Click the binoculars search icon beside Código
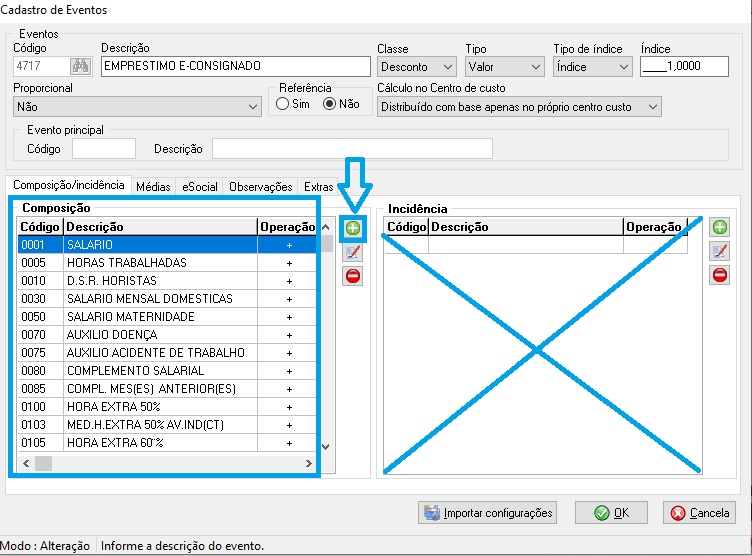Screen dimensions: 752x556 point(80,67)
